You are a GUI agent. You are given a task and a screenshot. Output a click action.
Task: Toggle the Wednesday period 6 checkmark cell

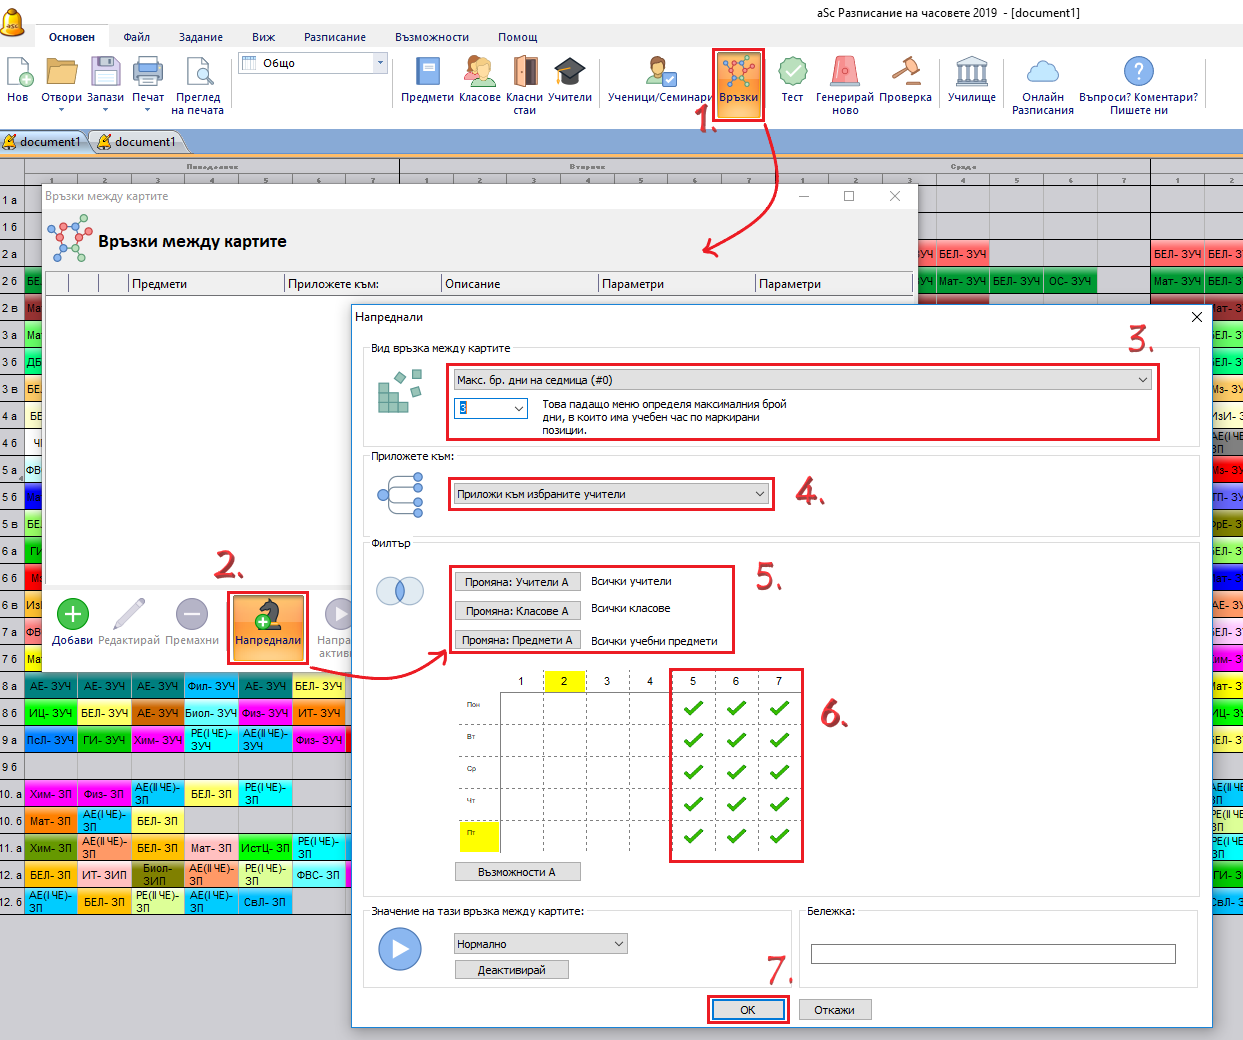pyautogui.click(x=736, y=772)
